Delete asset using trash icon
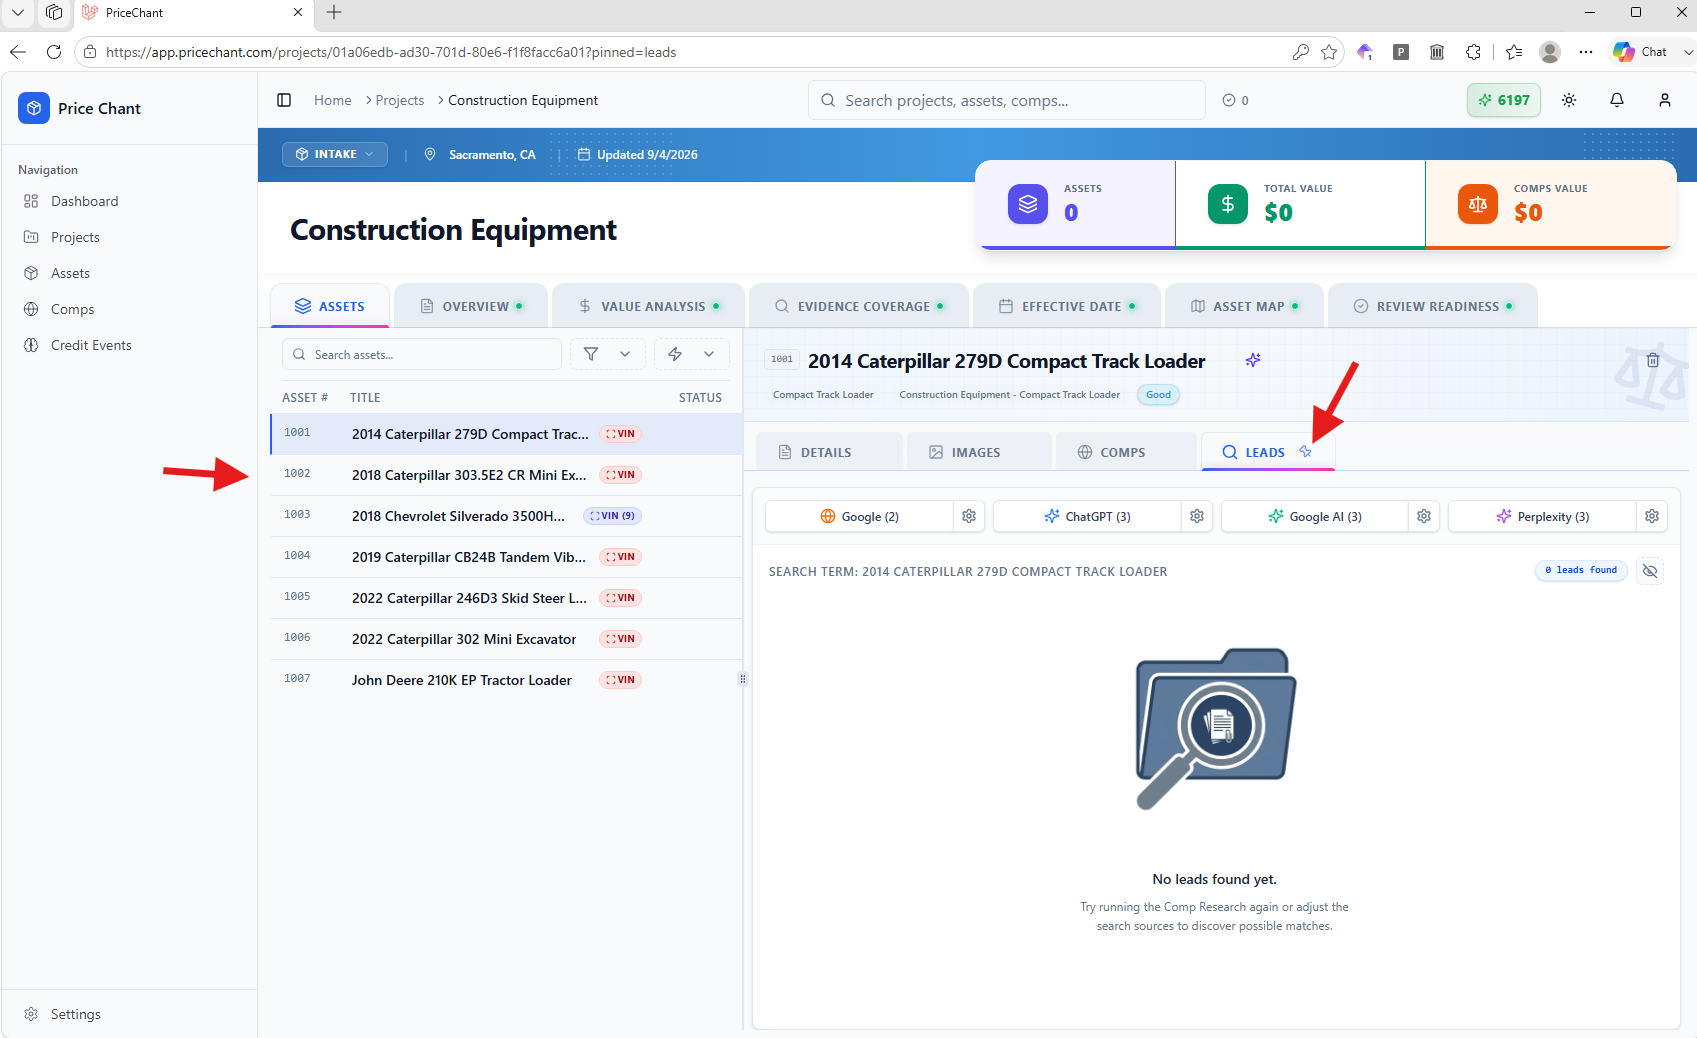This screenshot has width=1697, height=1038. [1653, 360]
